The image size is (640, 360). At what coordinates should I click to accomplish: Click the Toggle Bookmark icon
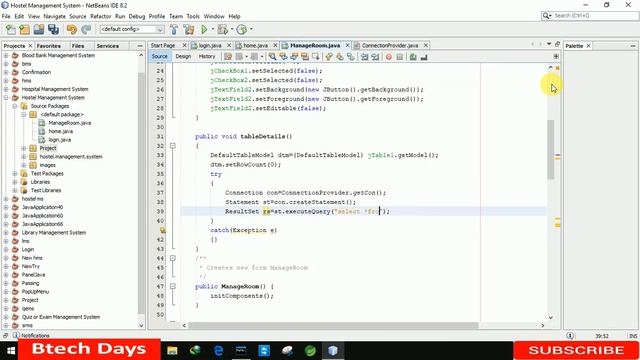click(x=351, y=57)
